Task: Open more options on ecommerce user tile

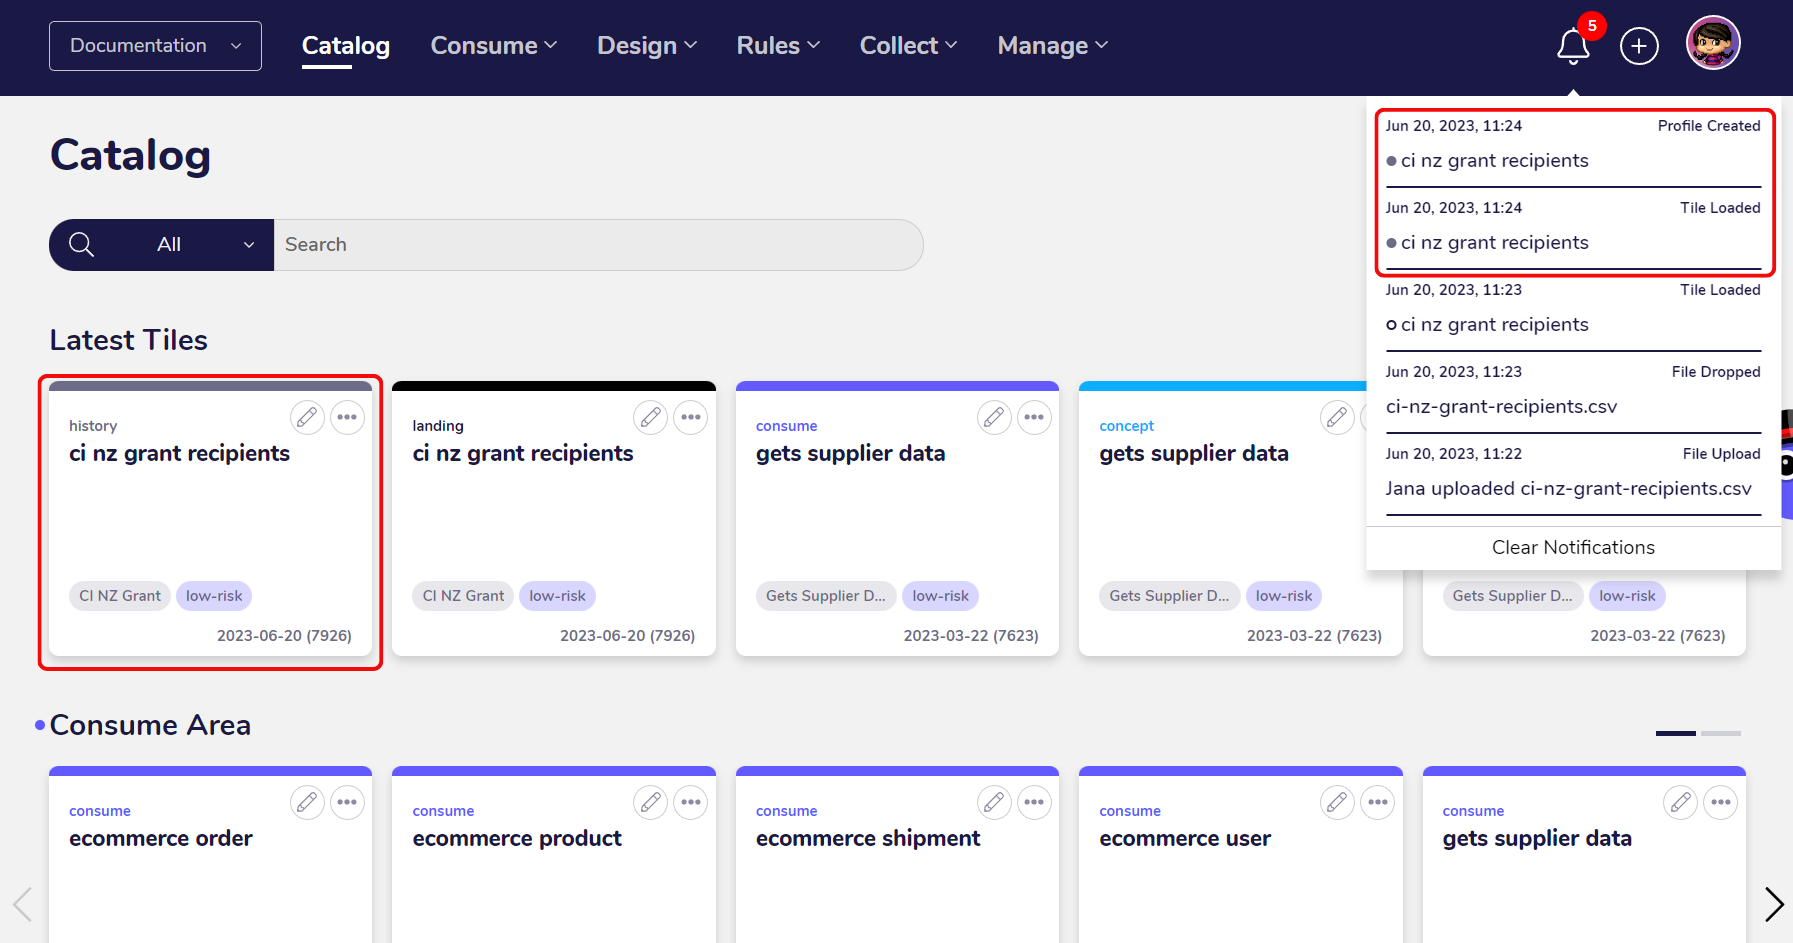Action: pos(1377,802)
